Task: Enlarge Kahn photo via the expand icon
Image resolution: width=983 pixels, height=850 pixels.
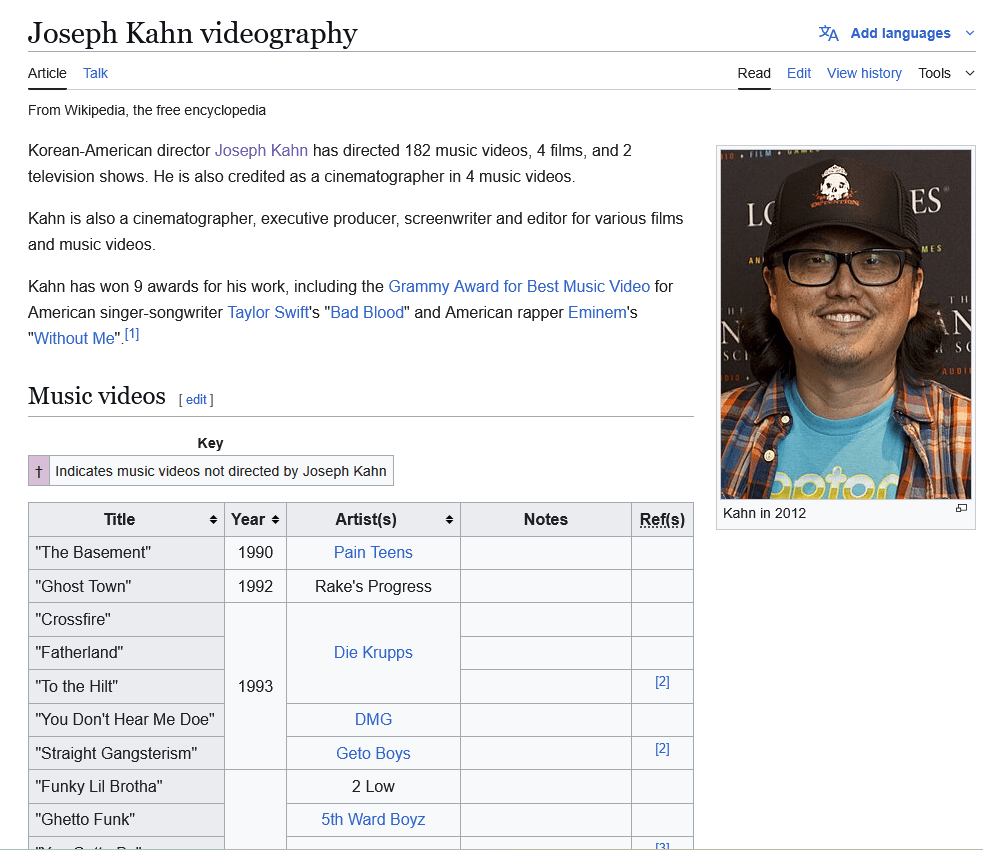Action: (x=961, y=508)
